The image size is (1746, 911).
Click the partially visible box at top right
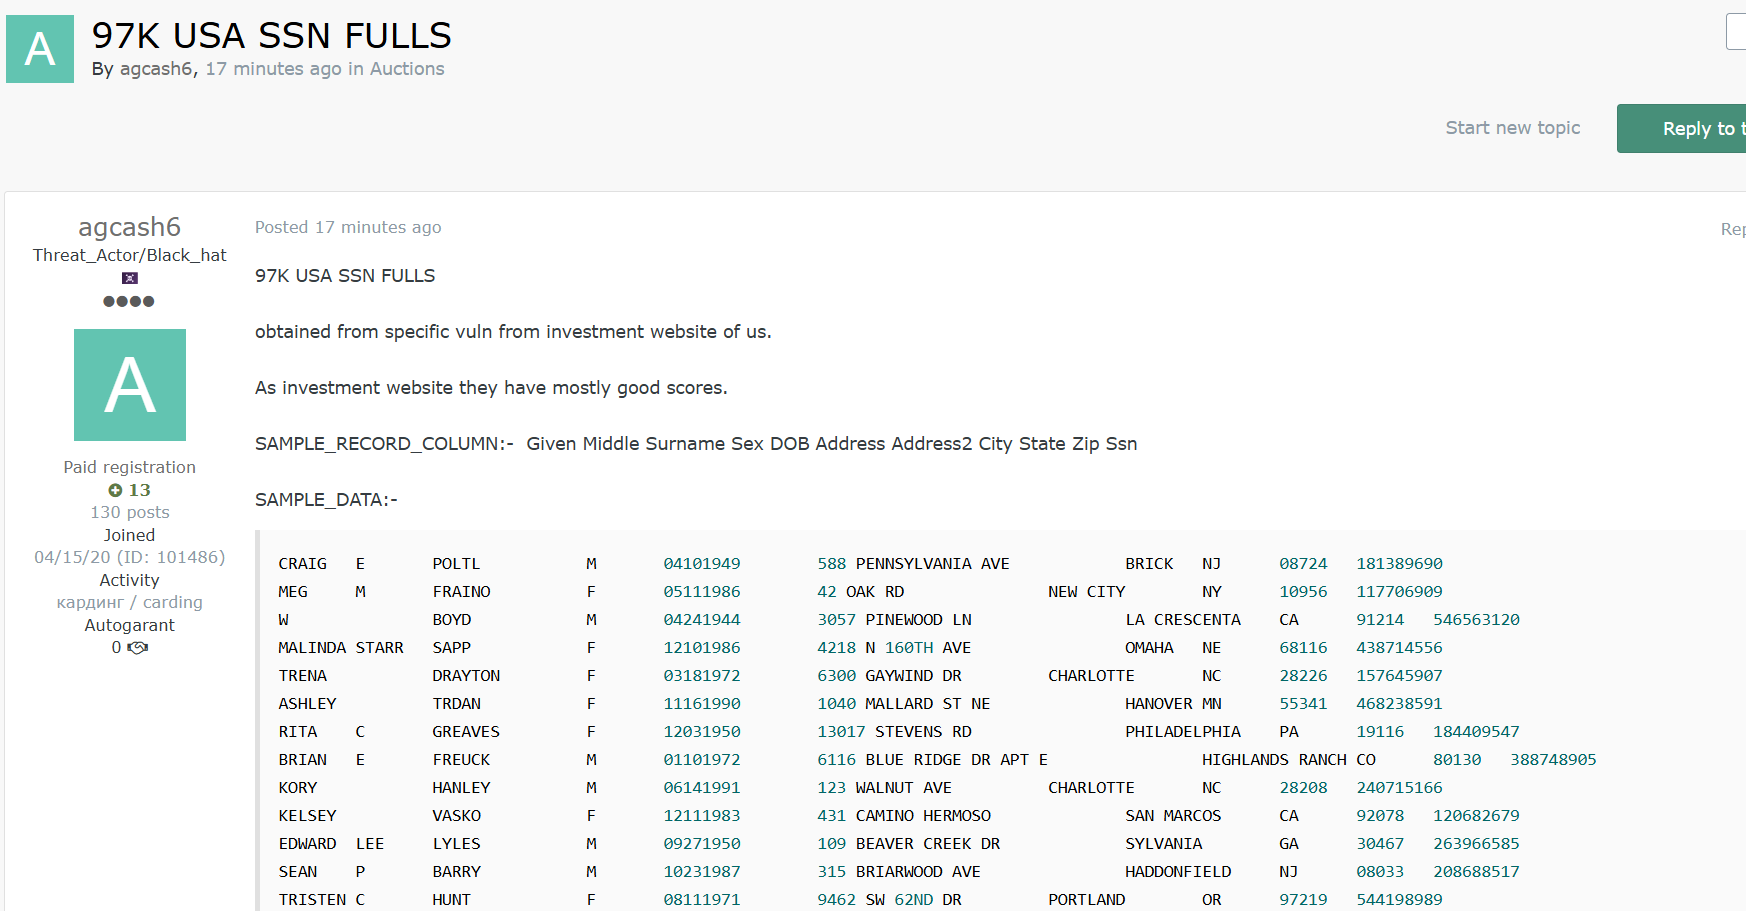coord(1736,32)
